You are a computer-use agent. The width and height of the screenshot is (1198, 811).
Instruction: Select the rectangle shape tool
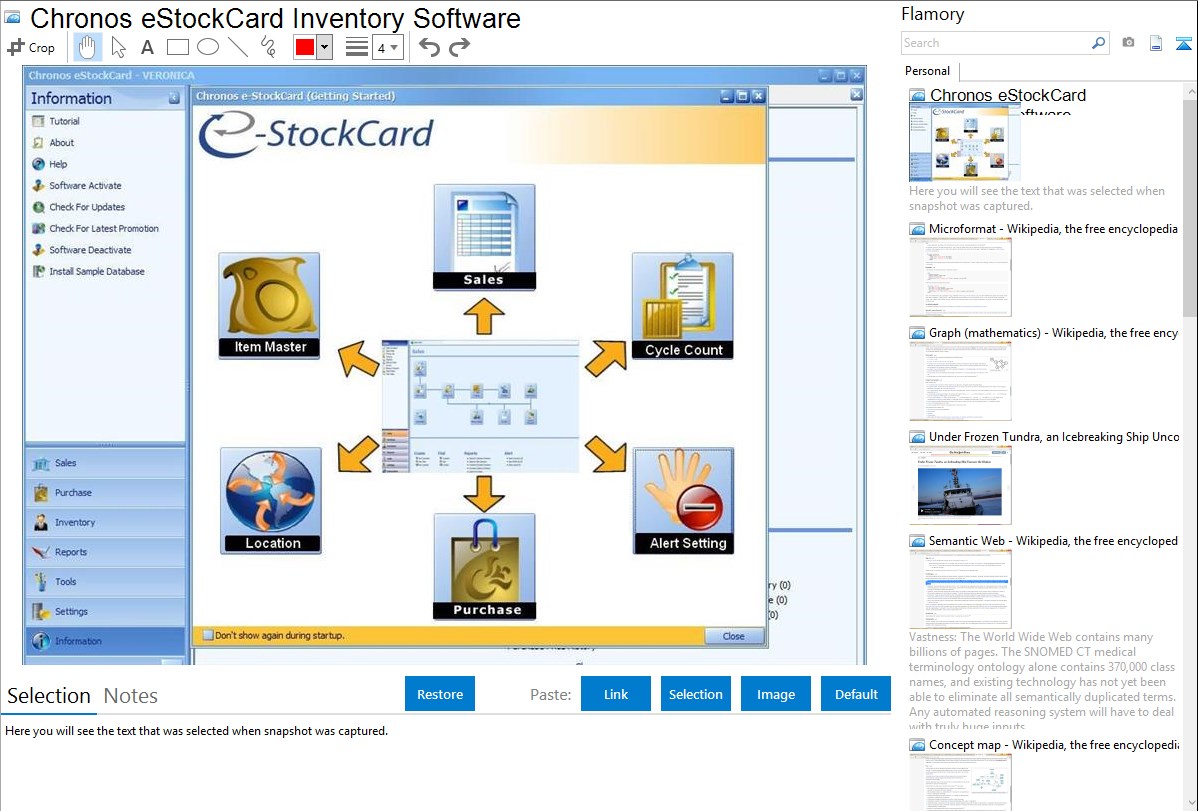tap(177, 47)
